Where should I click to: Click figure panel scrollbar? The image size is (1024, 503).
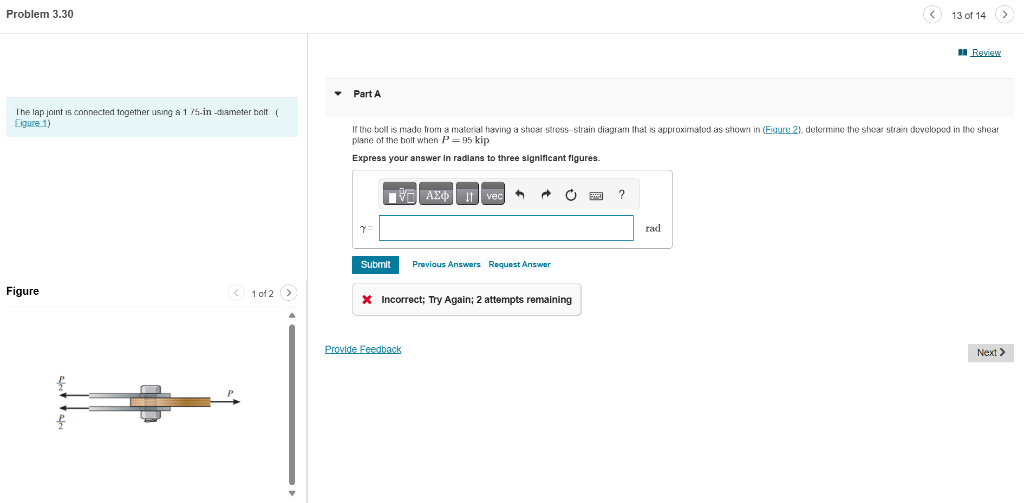tap(292, 404)
